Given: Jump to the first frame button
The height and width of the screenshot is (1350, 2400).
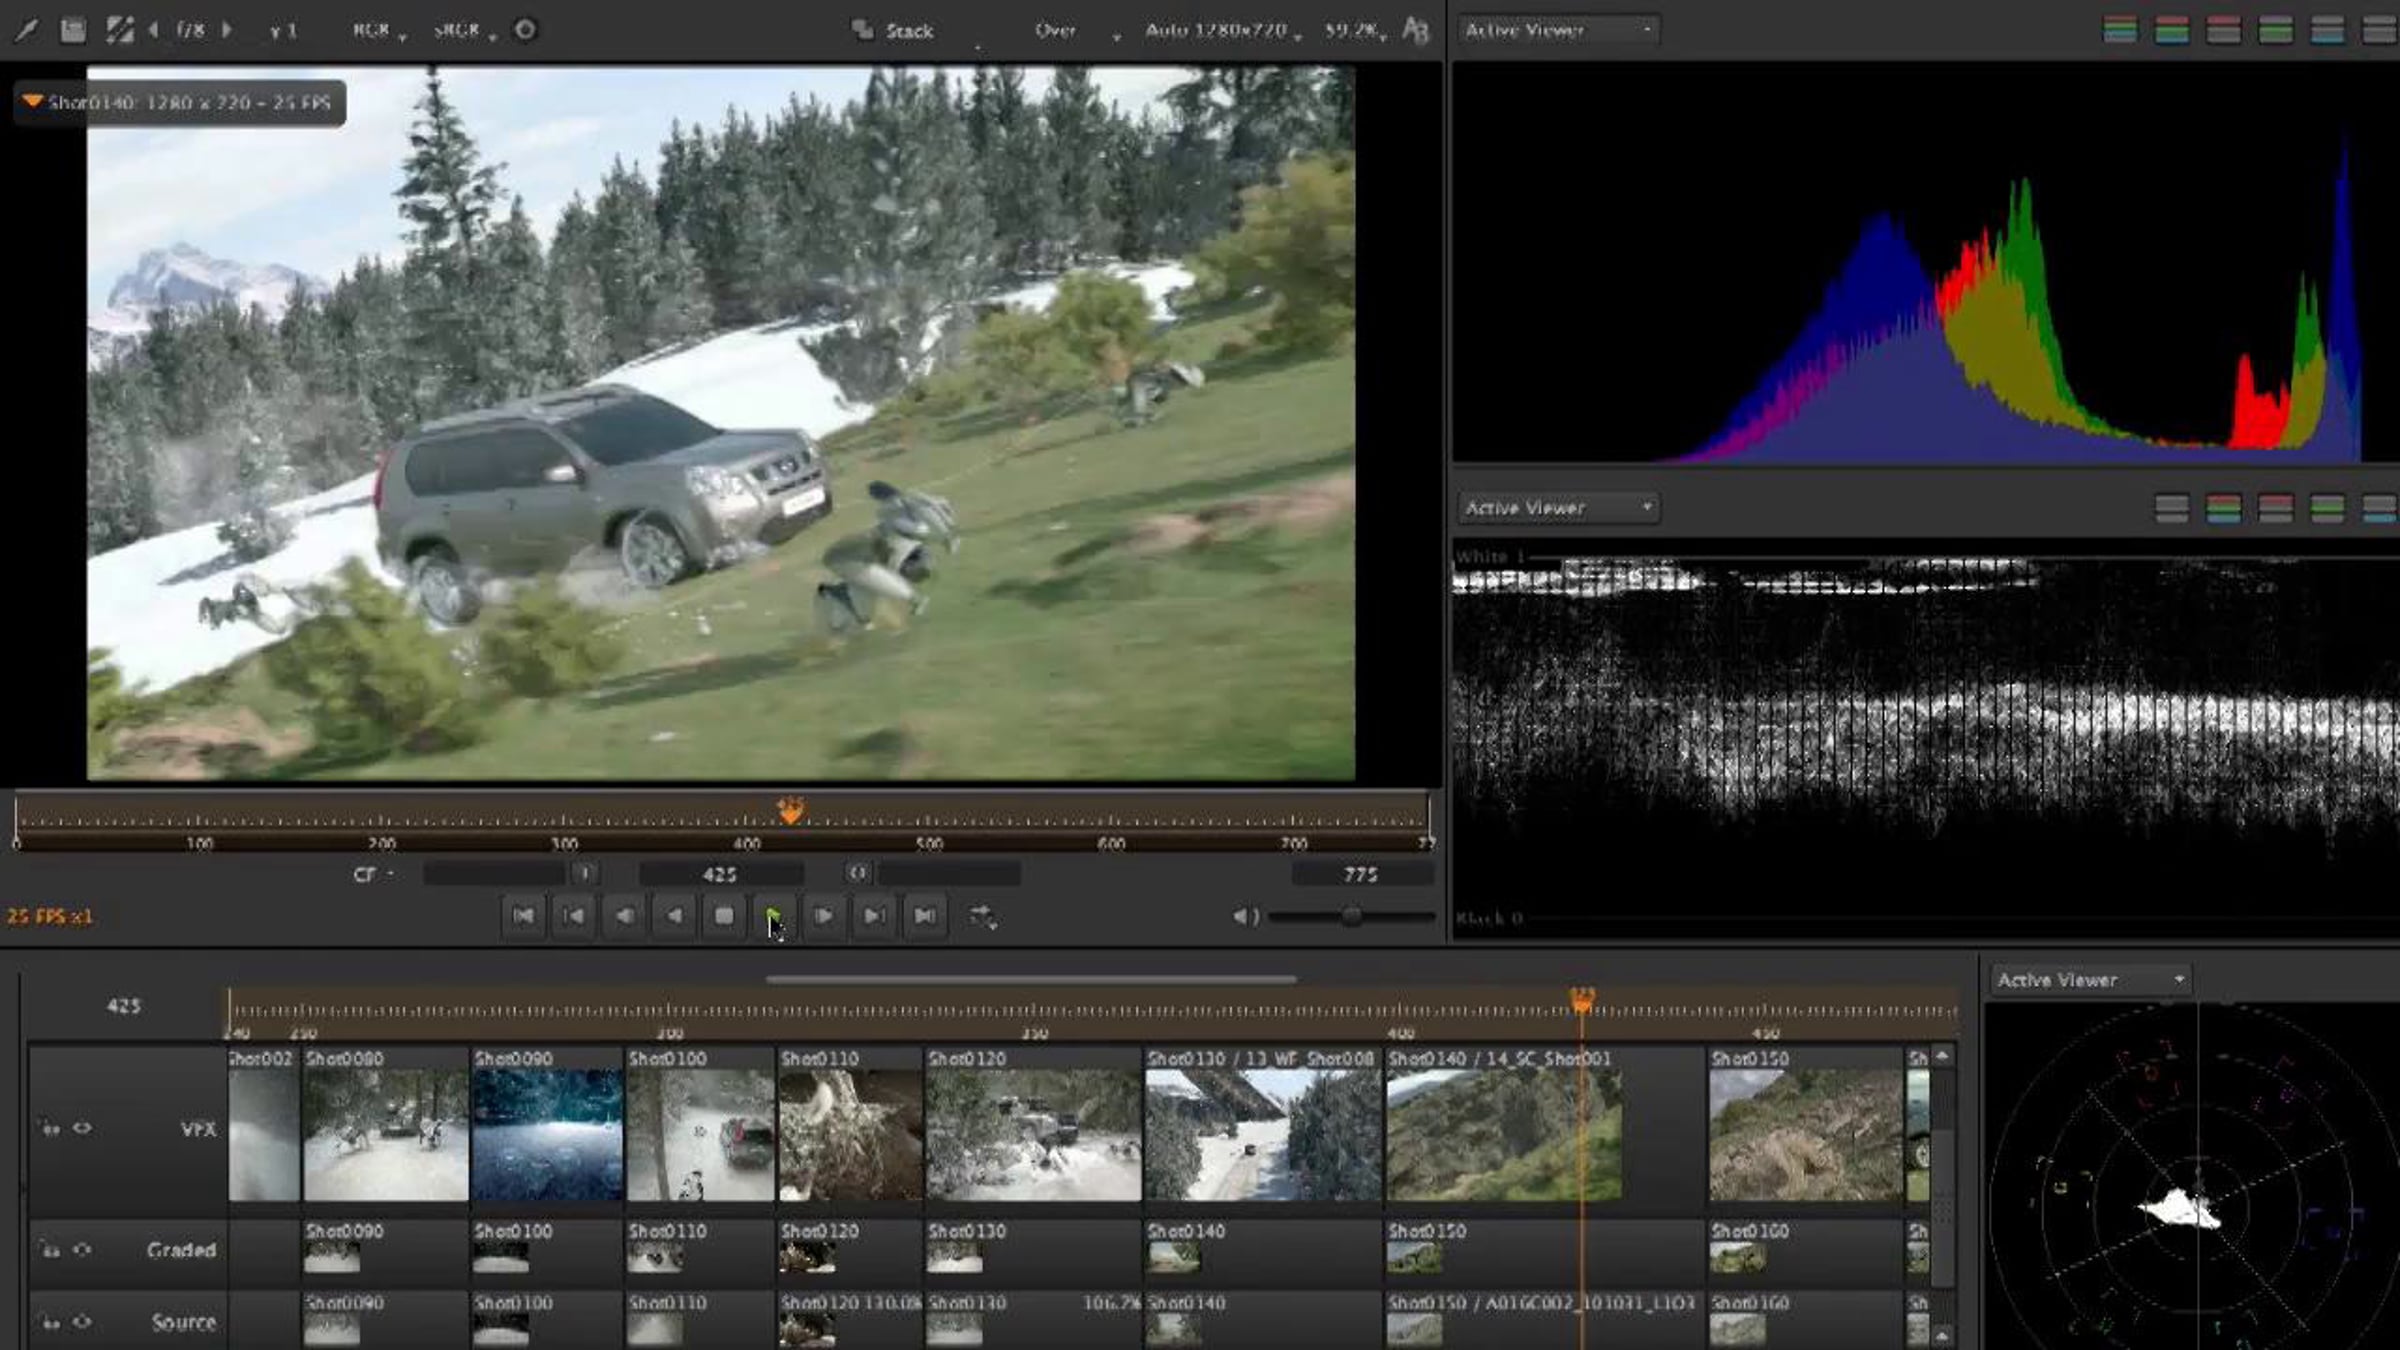Looking at the screenshot, I should [x=523, y=916].
